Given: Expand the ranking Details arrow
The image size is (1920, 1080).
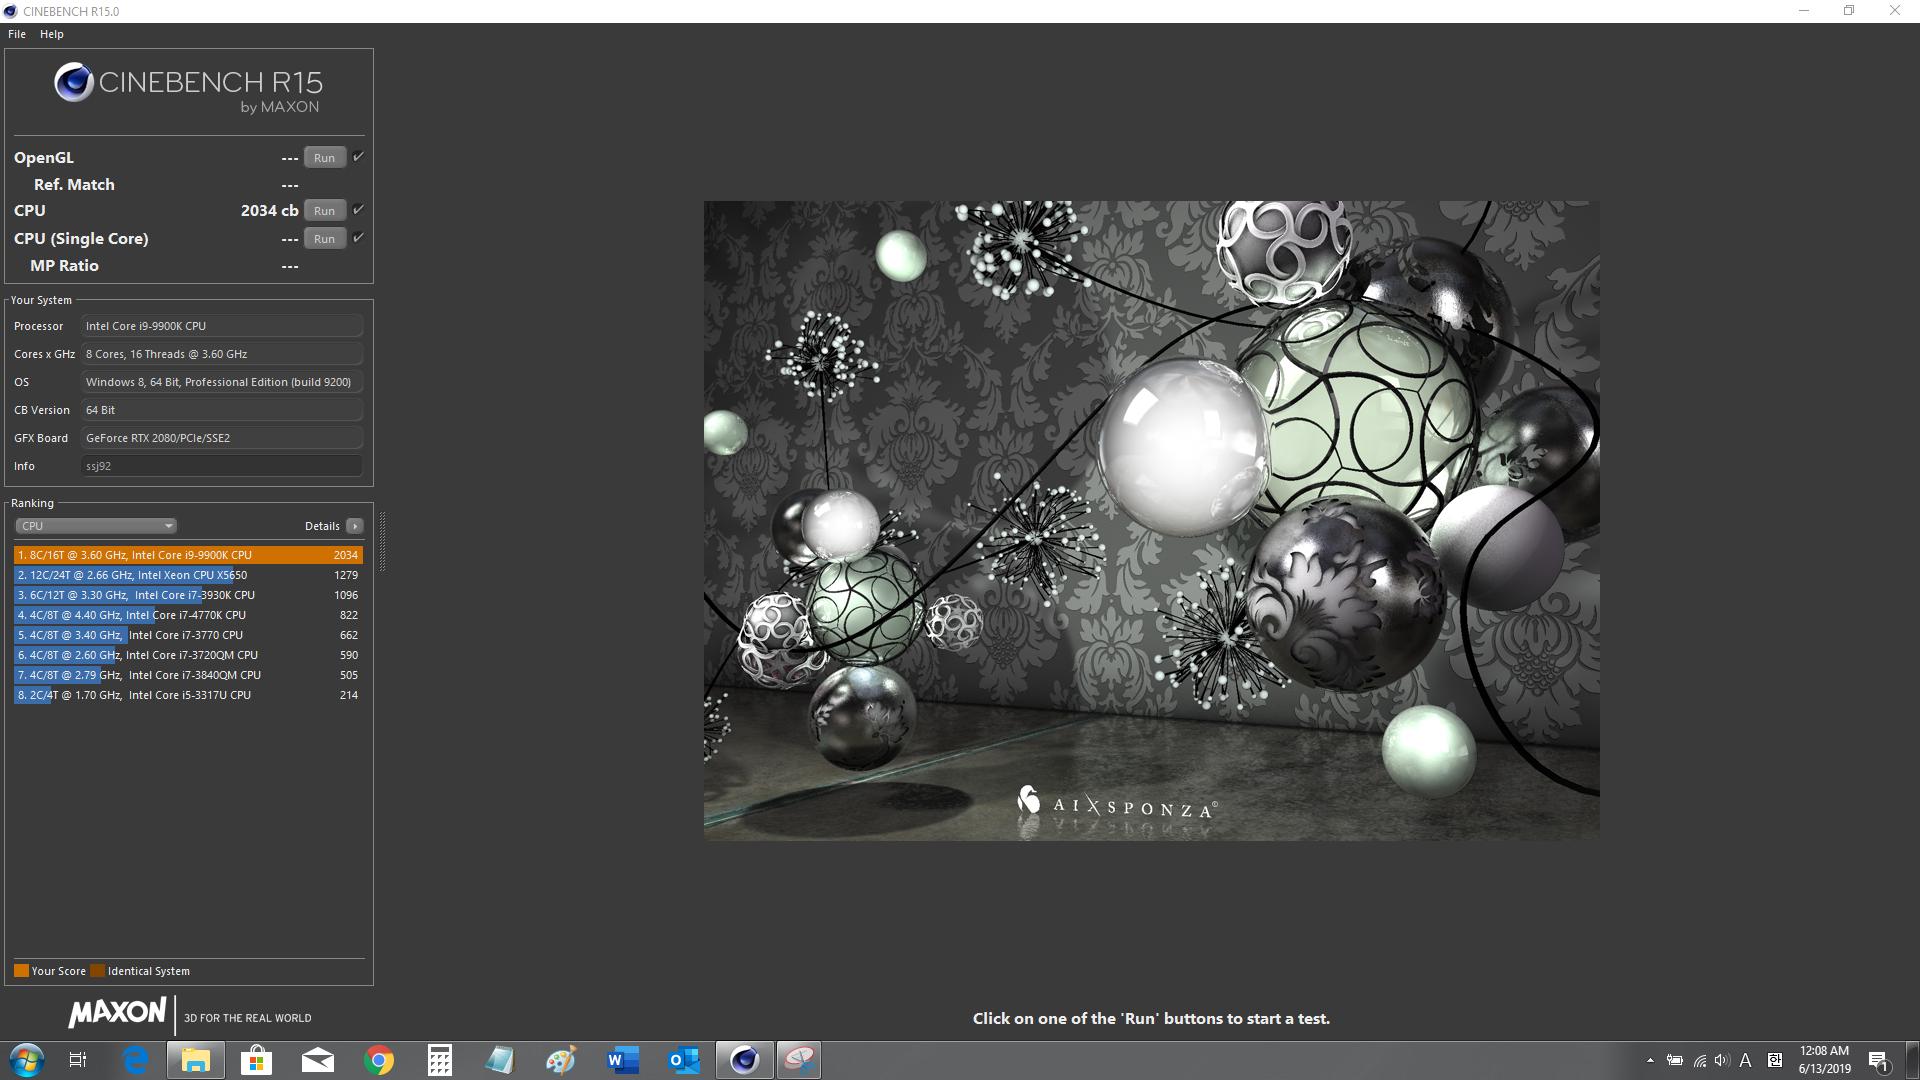Looking at the screenshot, I should click(x=354, y=526).
